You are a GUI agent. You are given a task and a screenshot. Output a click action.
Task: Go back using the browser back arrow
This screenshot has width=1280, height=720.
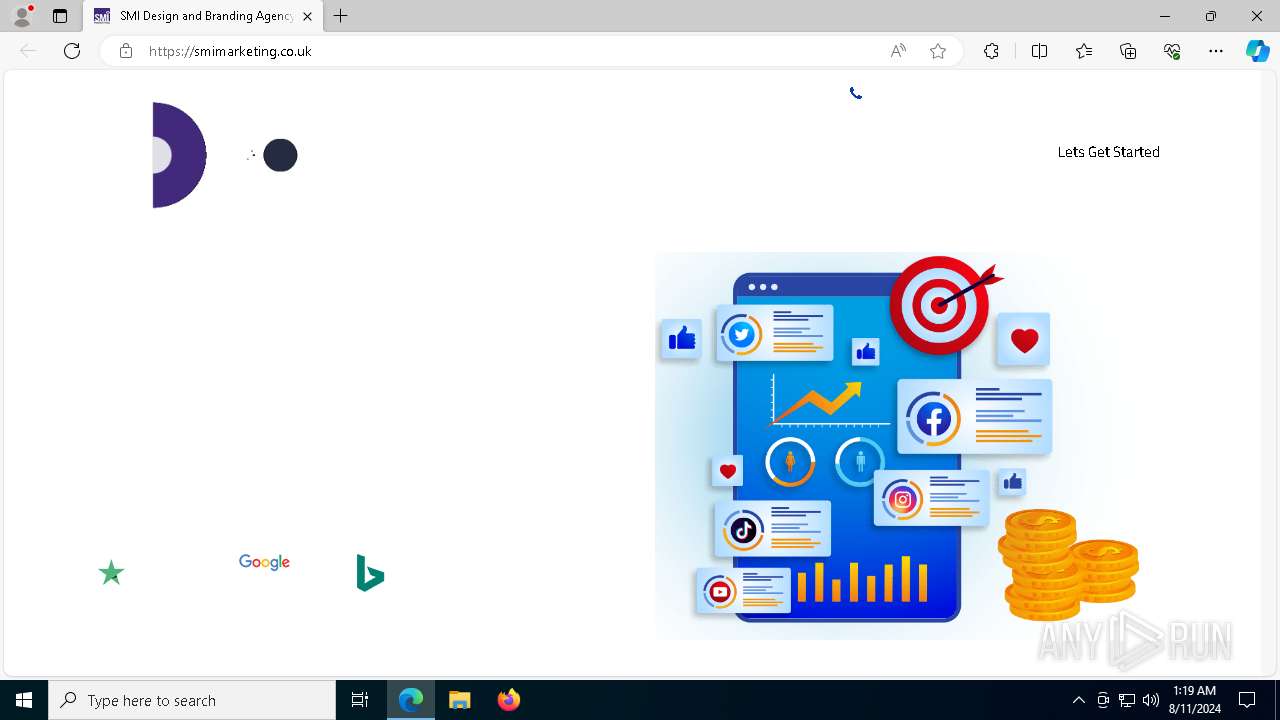tap(28, 51)
